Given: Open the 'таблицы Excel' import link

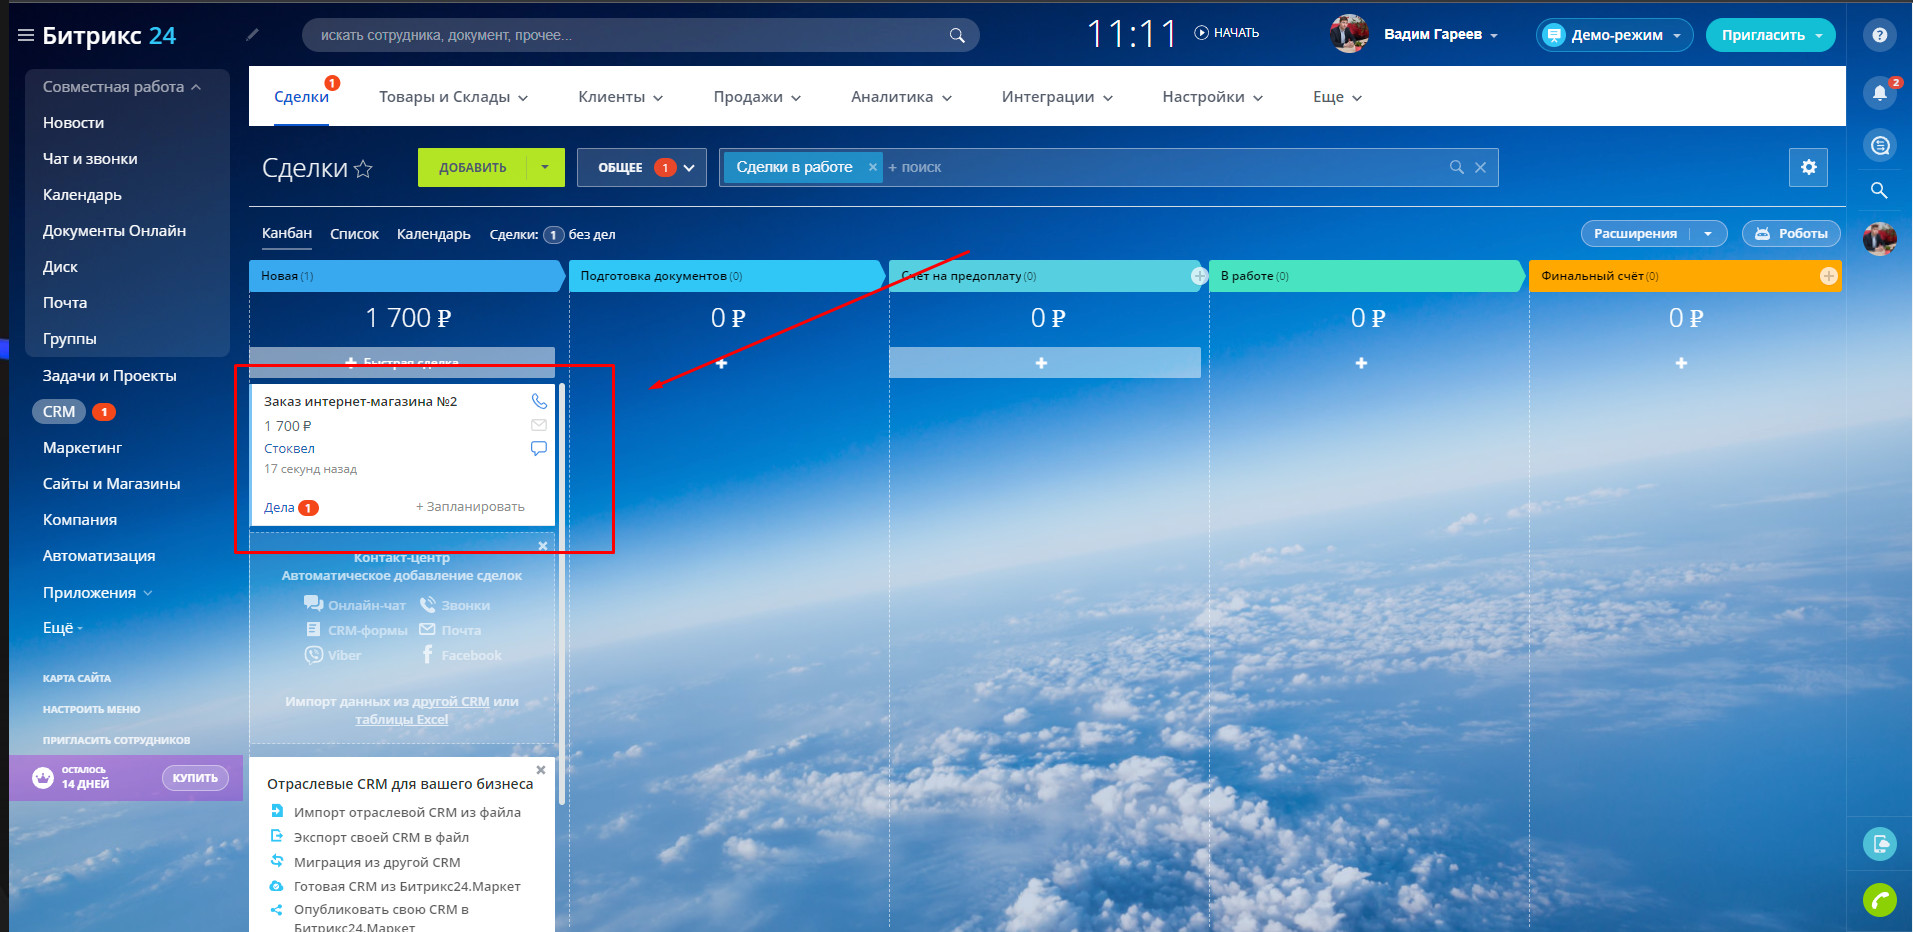Looking at the screenshot, I should [x=401, y=719].
